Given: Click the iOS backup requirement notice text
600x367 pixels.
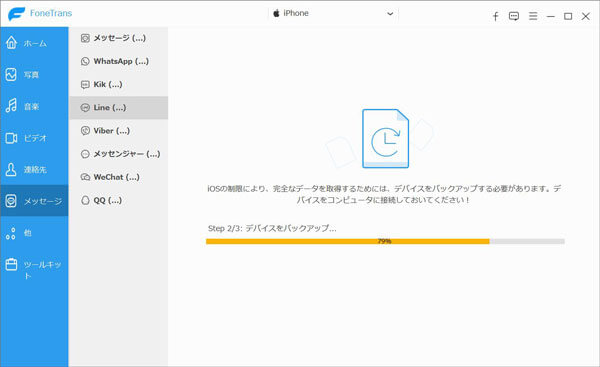Looking at the screenshot, I should 384,194.
